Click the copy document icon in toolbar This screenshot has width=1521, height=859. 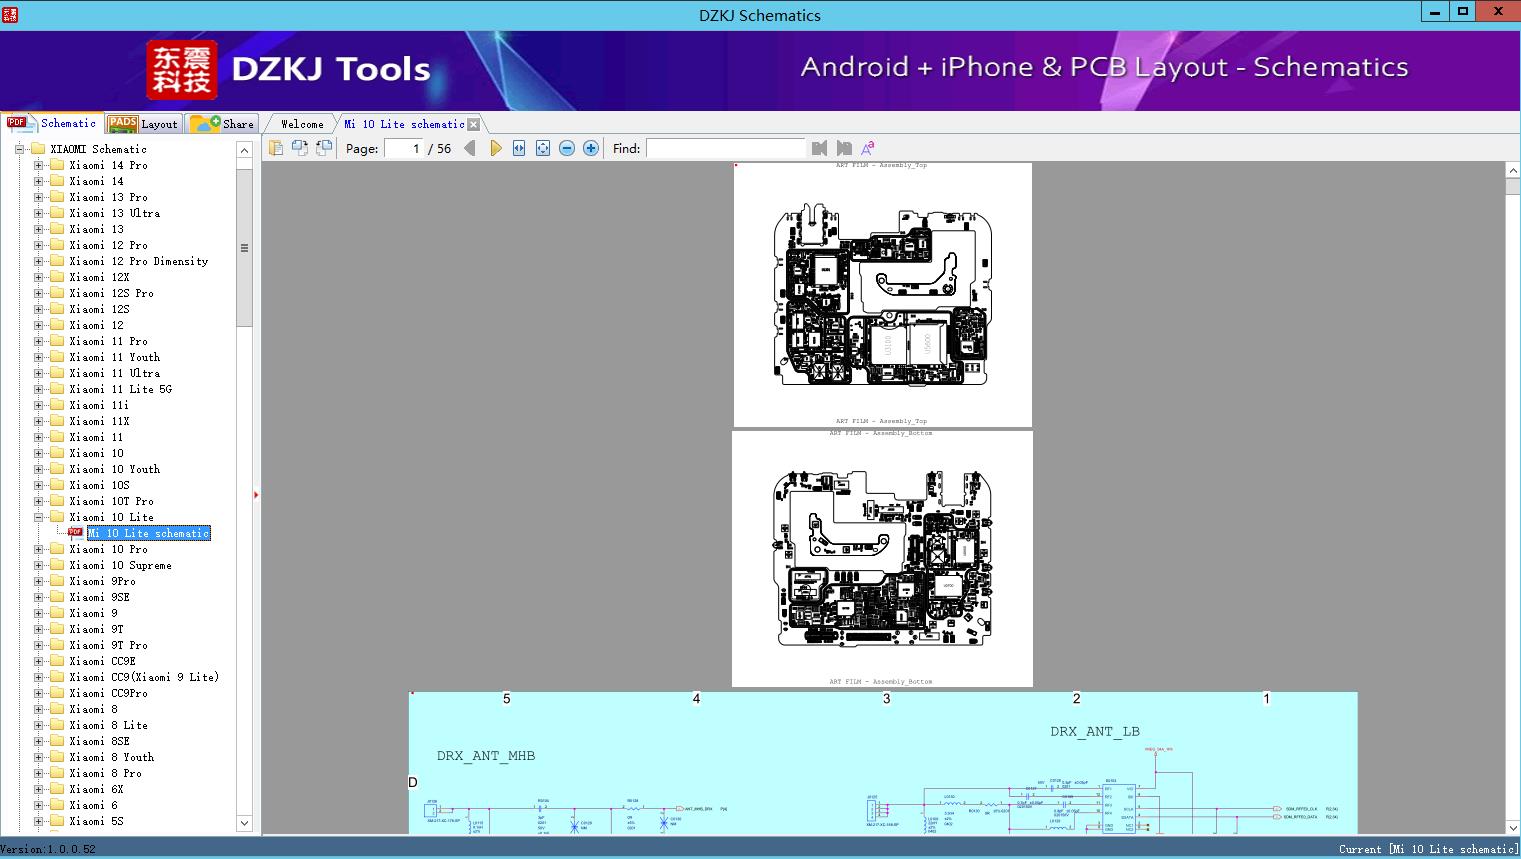point(276,148)
